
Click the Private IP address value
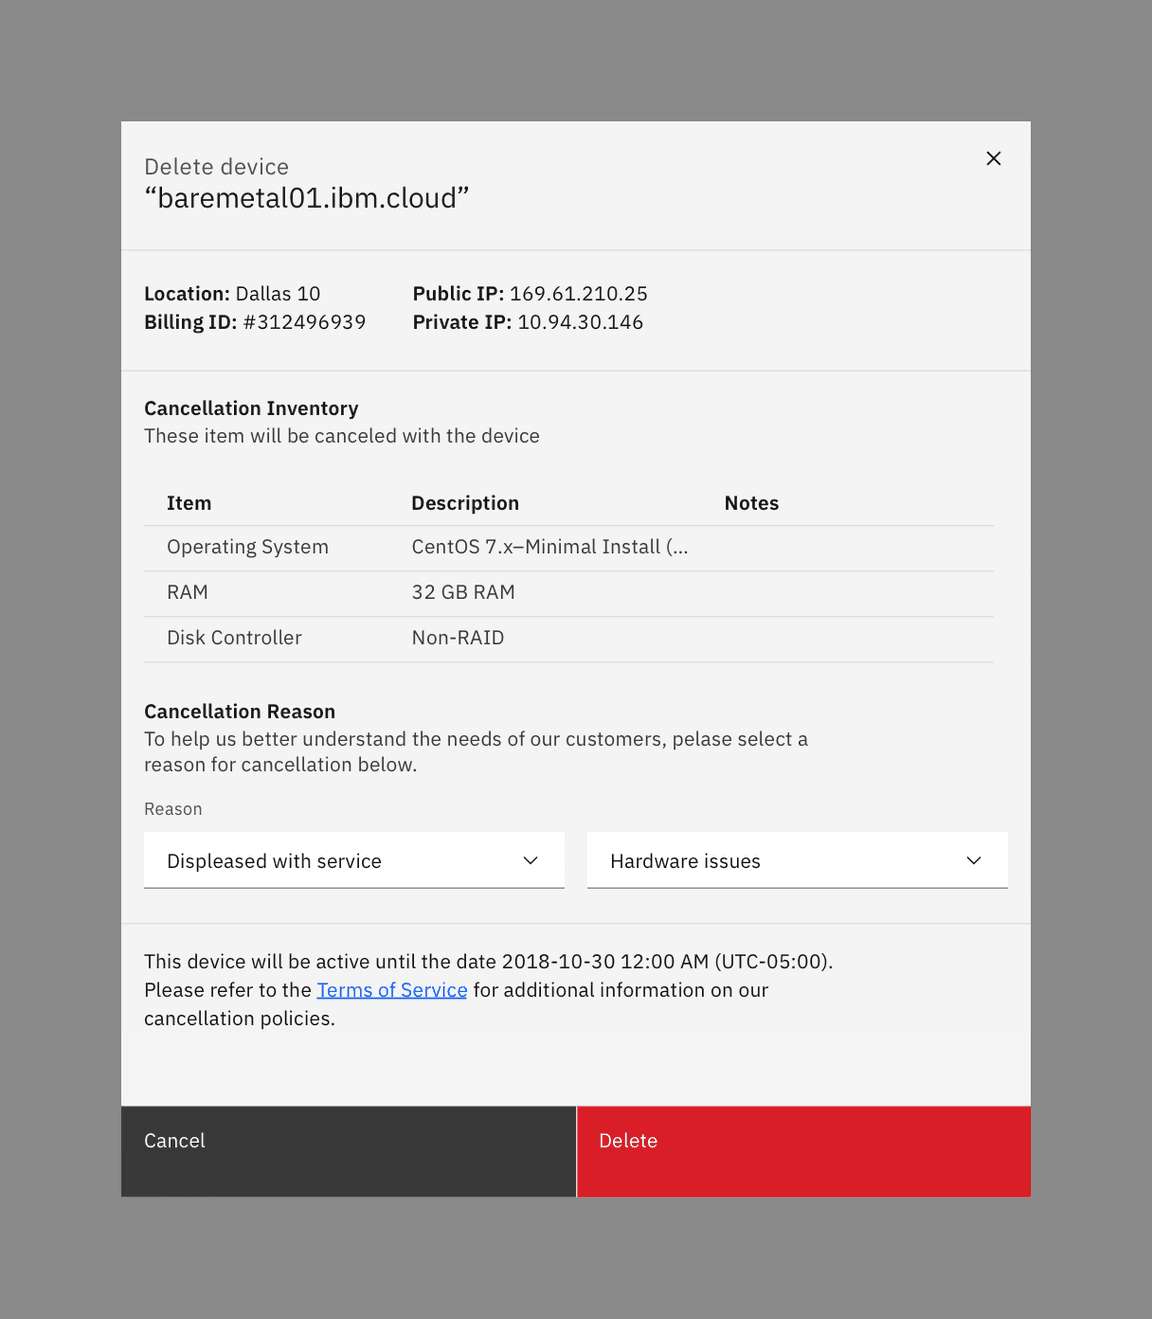pos(580,322)
